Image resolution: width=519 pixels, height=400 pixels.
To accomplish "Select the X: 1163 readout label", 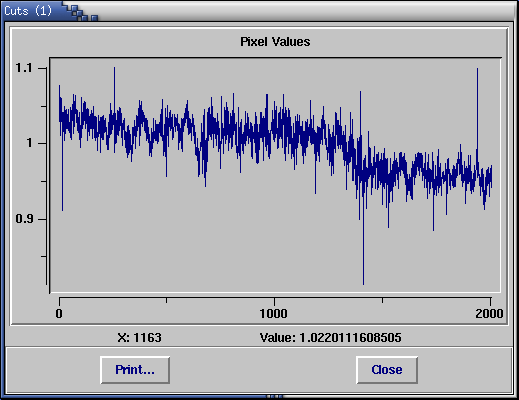I will pos(139,338).
